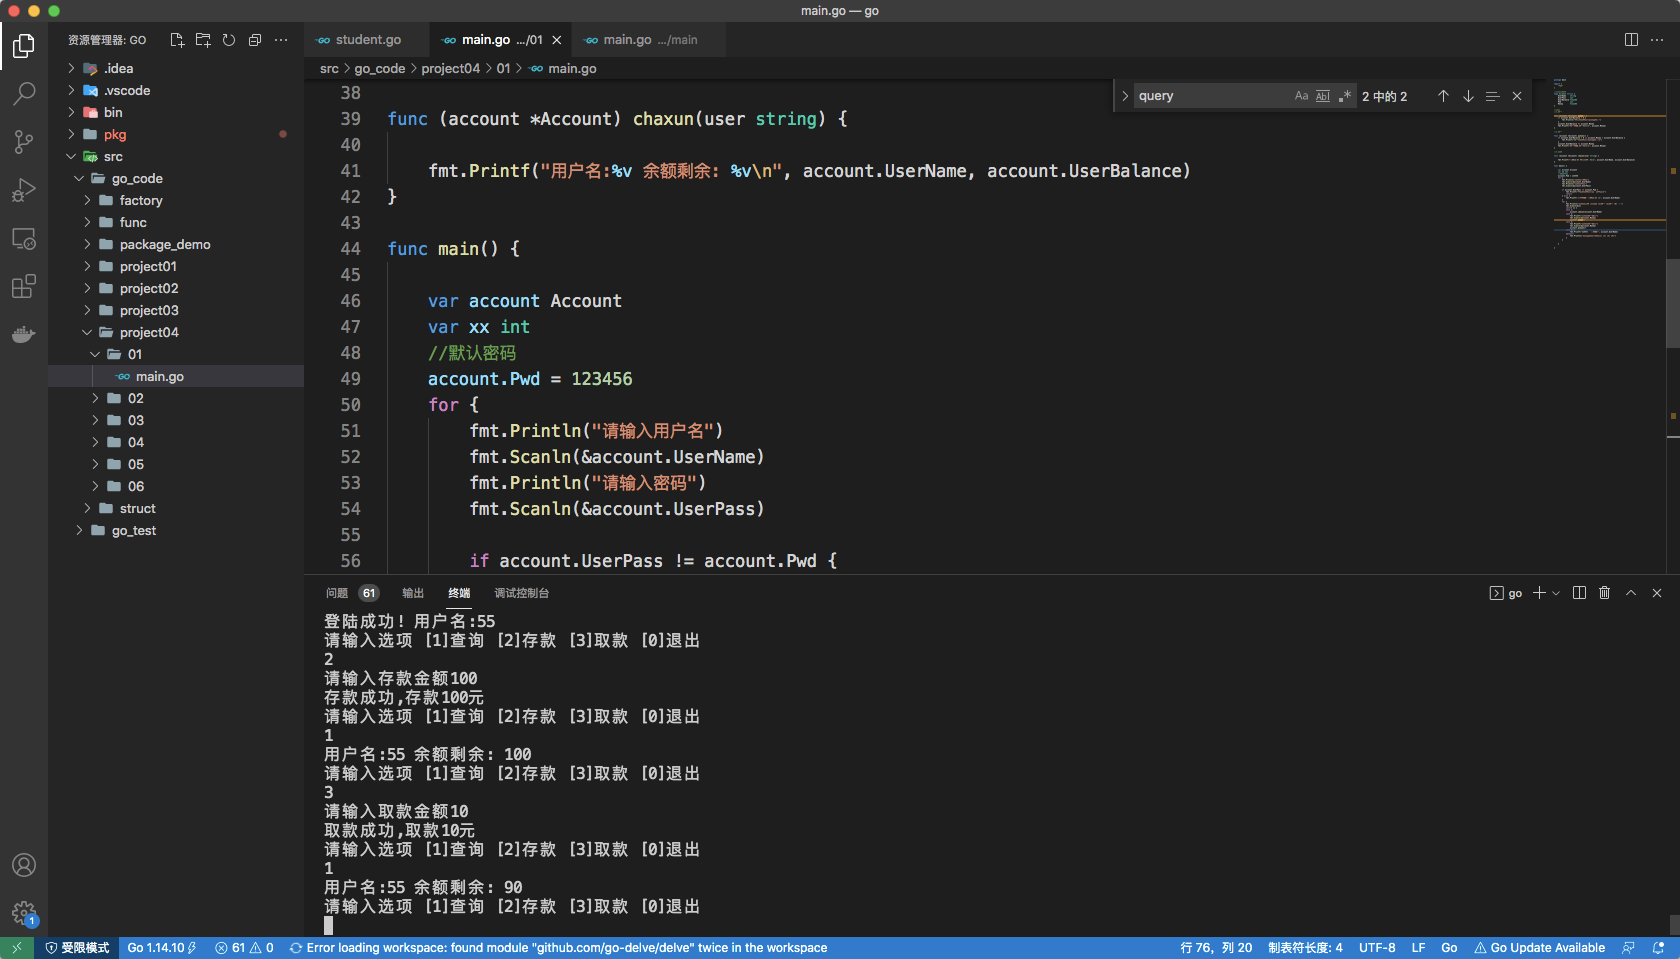Click the New File icon in explorer
The image size is (1680, 959).
(177, 40)
